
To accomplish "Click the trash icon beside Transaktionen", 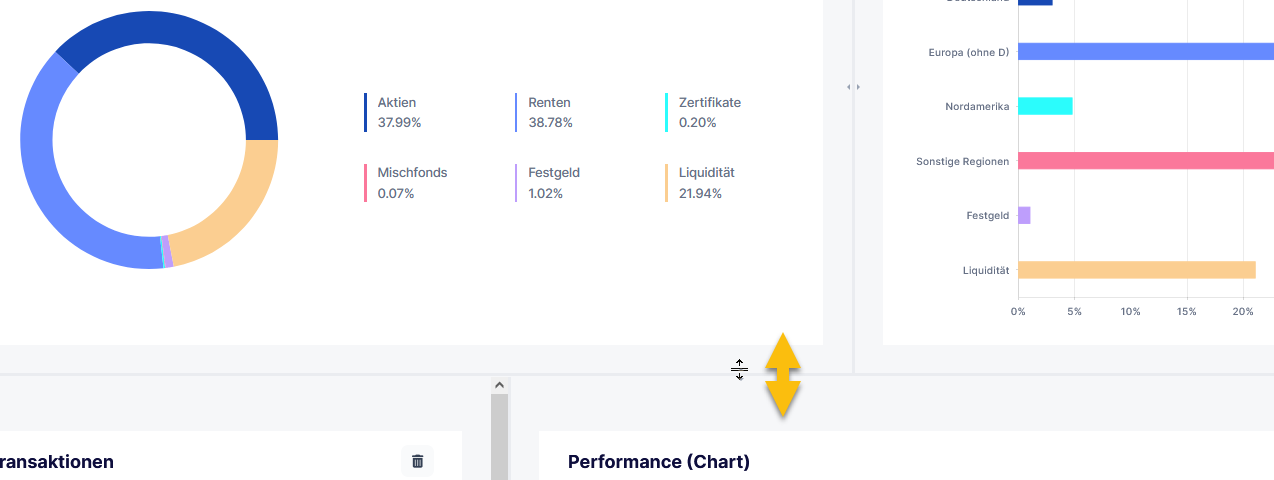I will 417,461.
